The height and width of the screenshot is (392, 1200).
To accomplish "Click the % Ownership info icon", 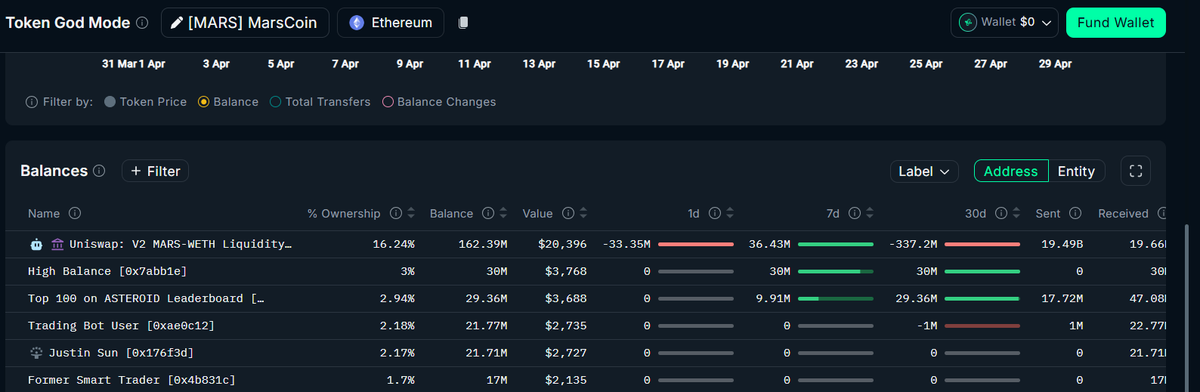I will coord(395,214).
